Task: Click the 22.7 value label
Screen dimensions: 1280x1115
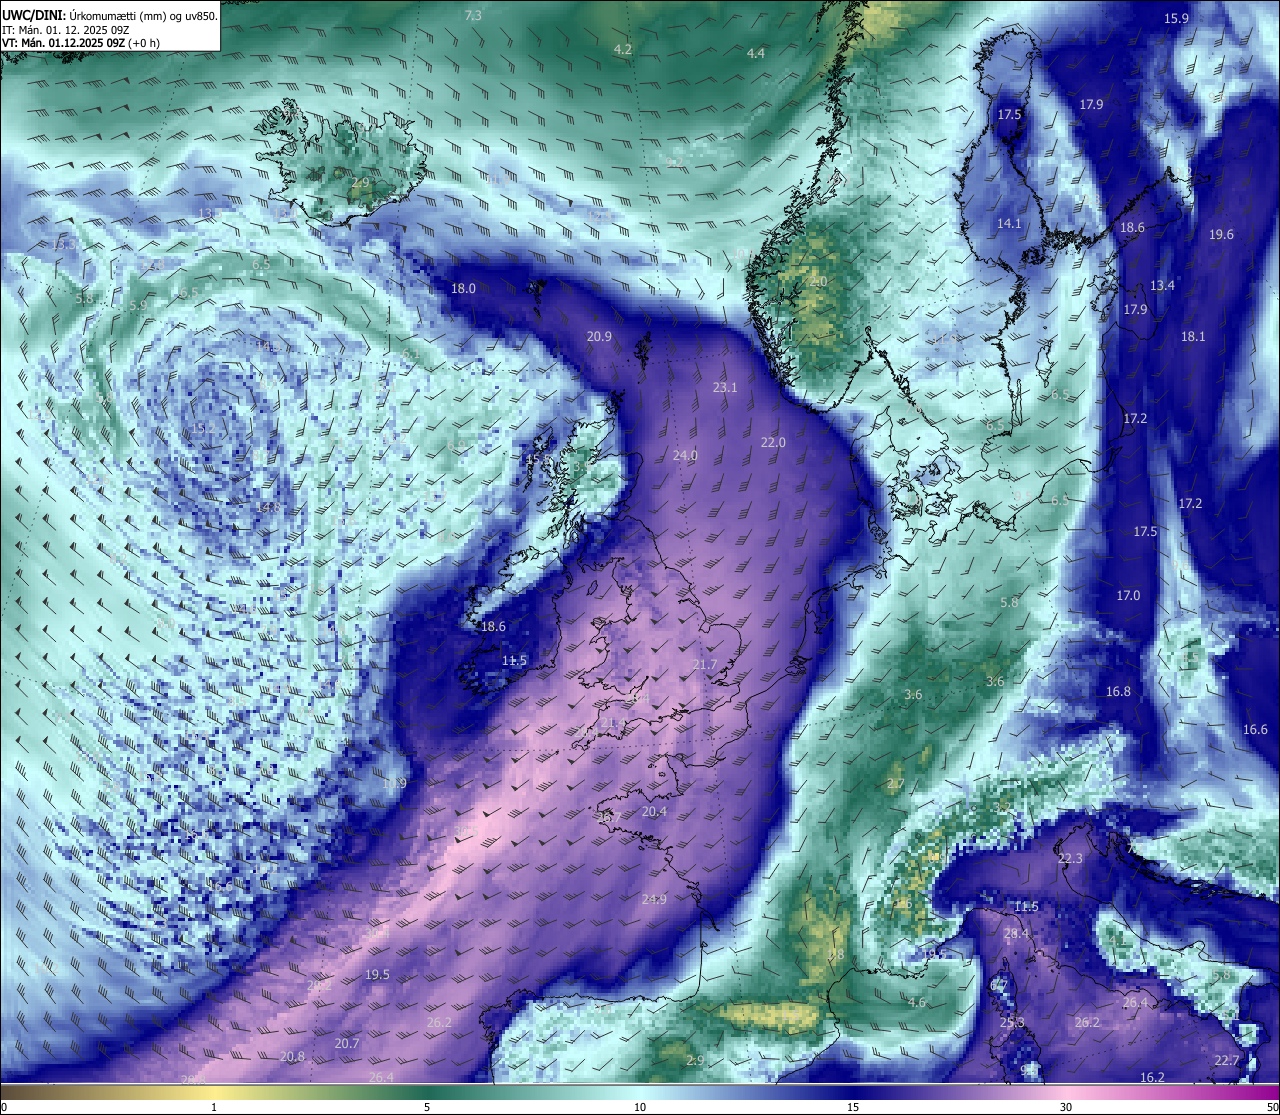Action: [1227, 1060]
